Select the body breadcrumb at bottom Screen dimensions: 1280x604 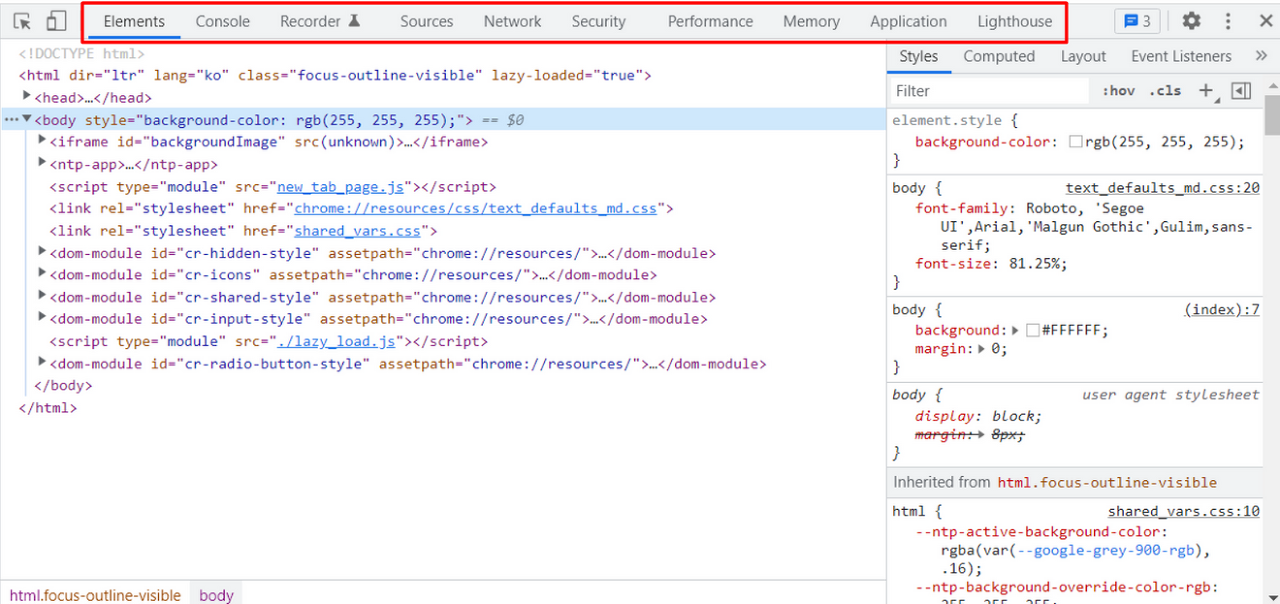point(216,595)
